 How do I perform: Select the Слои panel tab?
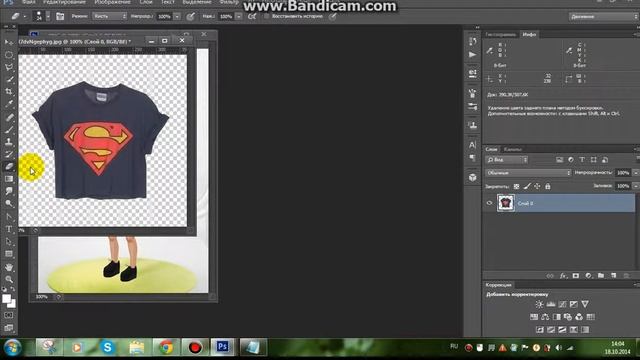point(491,149)
